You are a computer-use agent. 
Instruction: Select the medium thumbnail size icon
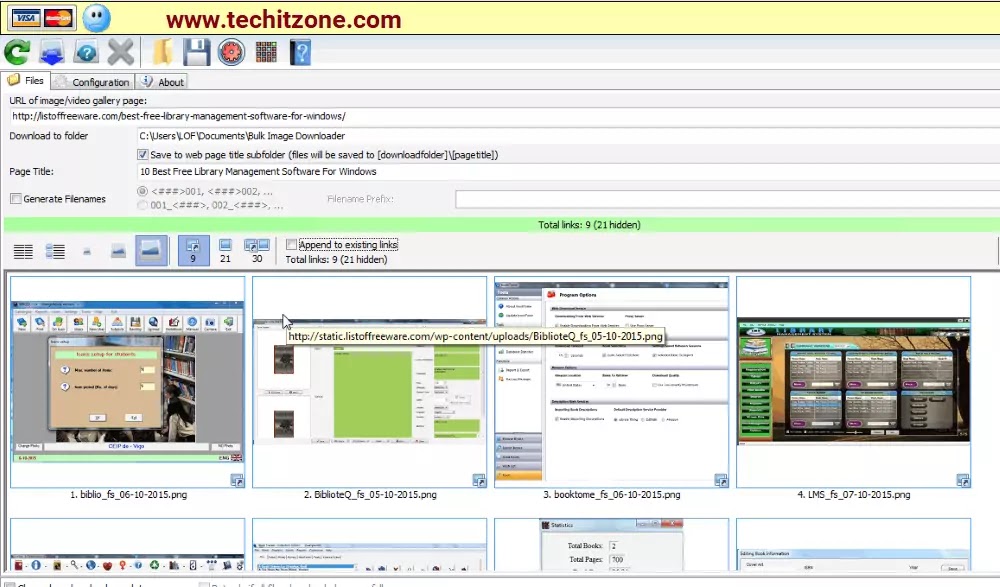coord(118,251)
